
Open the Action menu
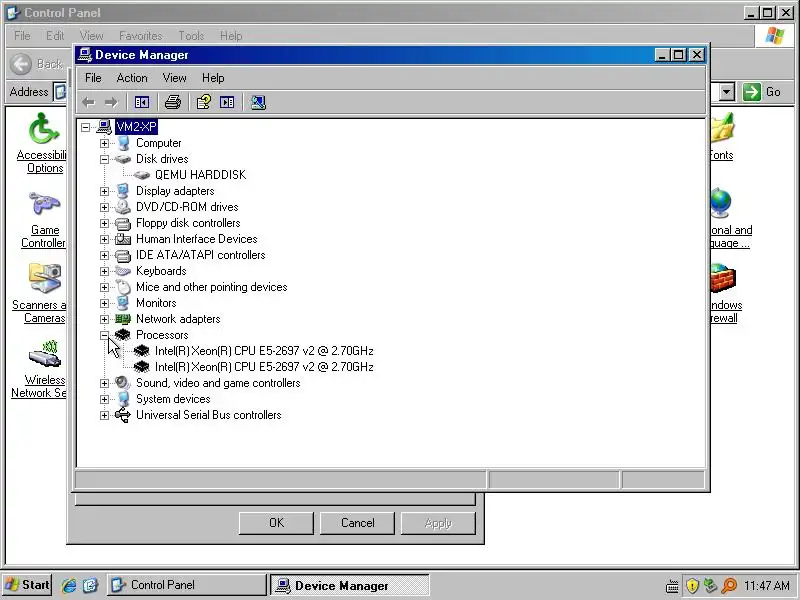pyautogui.click(x=132, y=78)
